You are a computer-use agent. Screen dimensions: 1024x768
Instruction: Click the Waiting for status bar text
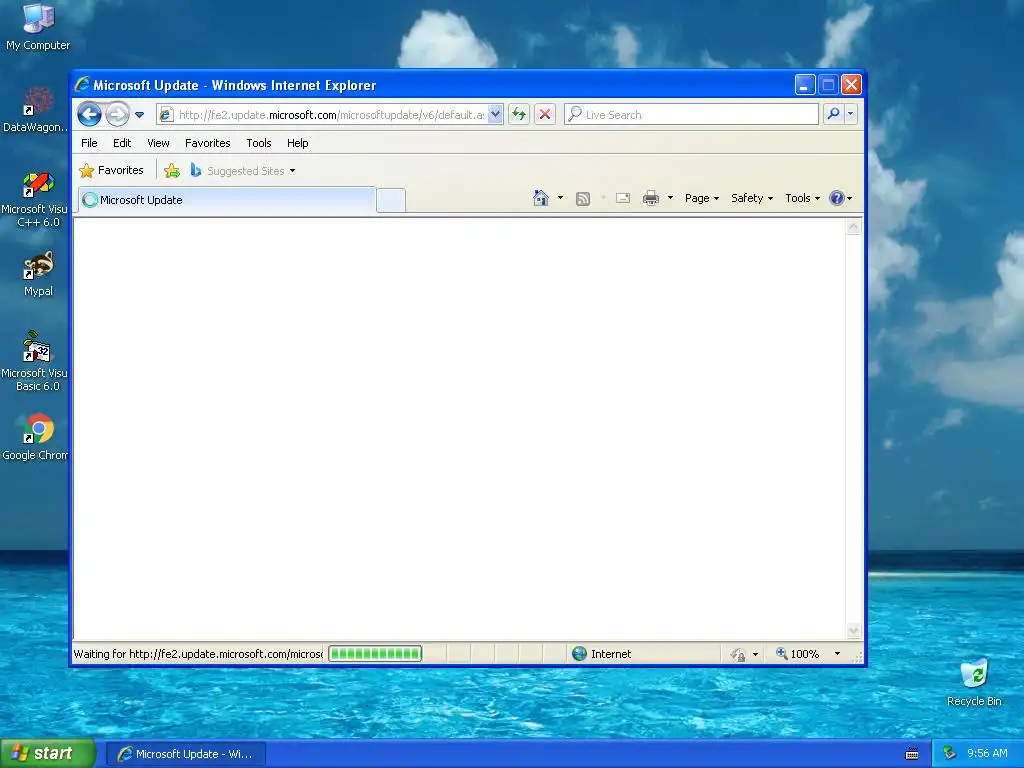198,654
